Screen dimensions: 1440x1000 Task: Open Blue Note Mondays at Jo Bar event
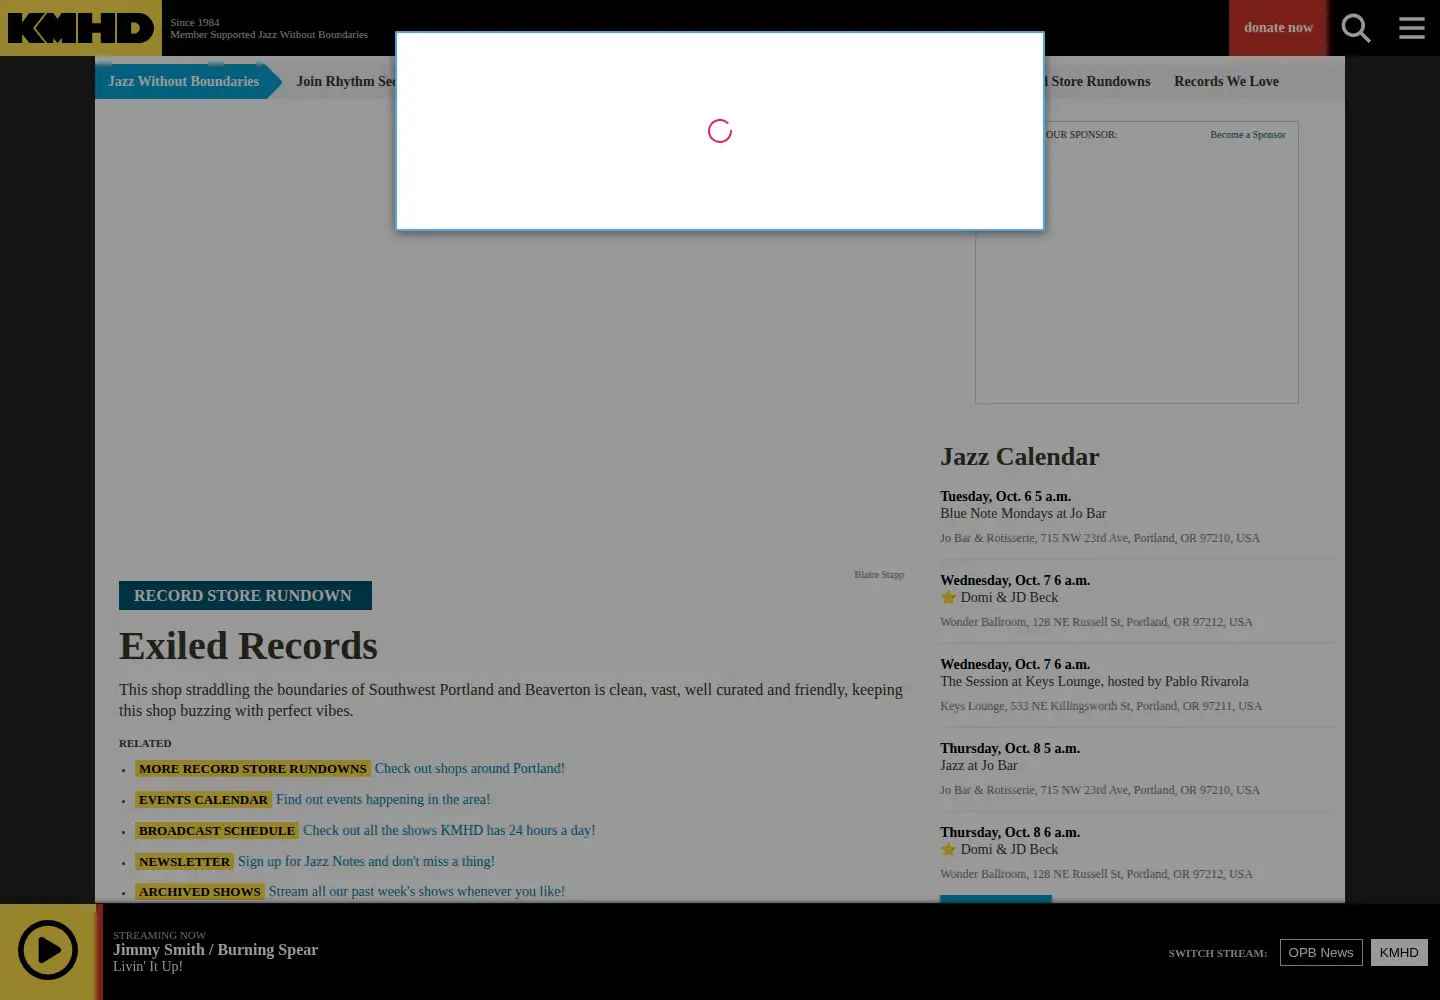(1023, 514)
